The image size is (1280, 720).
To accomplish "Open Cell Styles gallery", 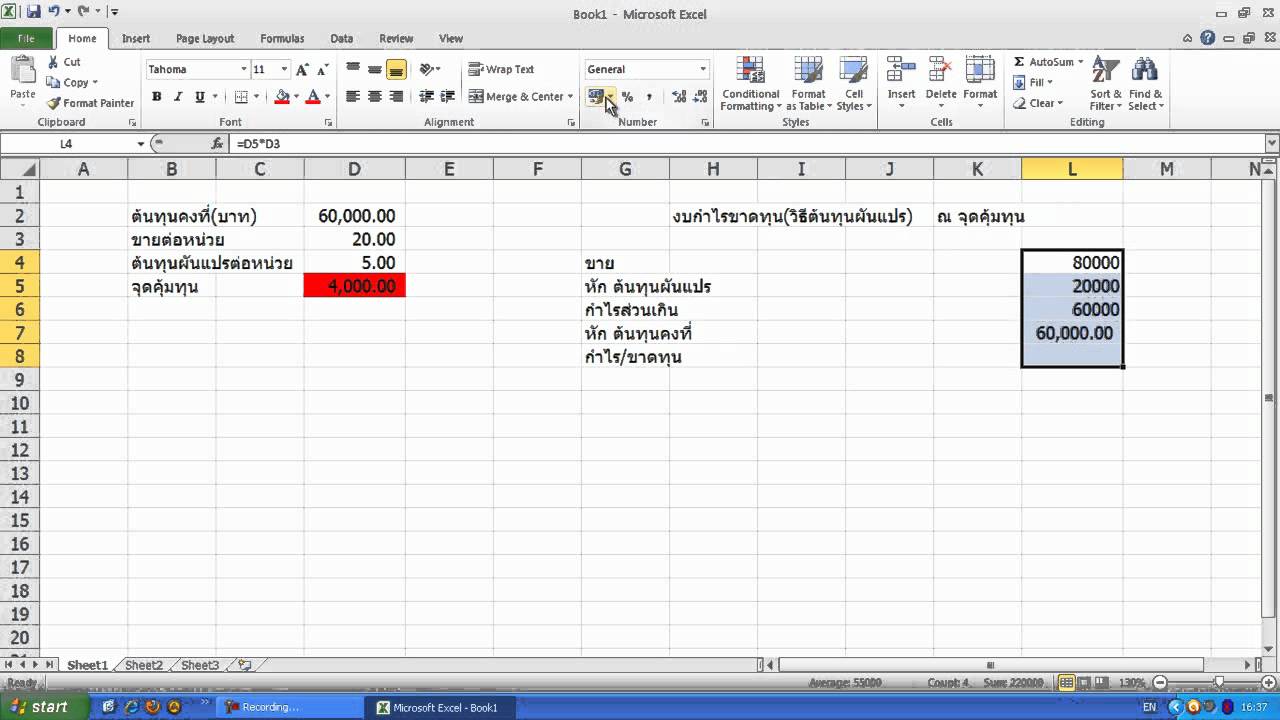I will 853,84.
